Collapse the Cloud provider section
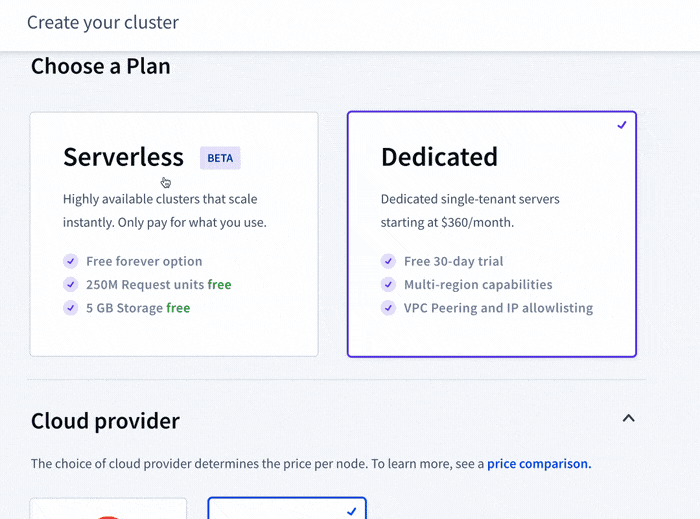Screen dimensions: 700x519 pyautogui.click(x=628, y=418)
